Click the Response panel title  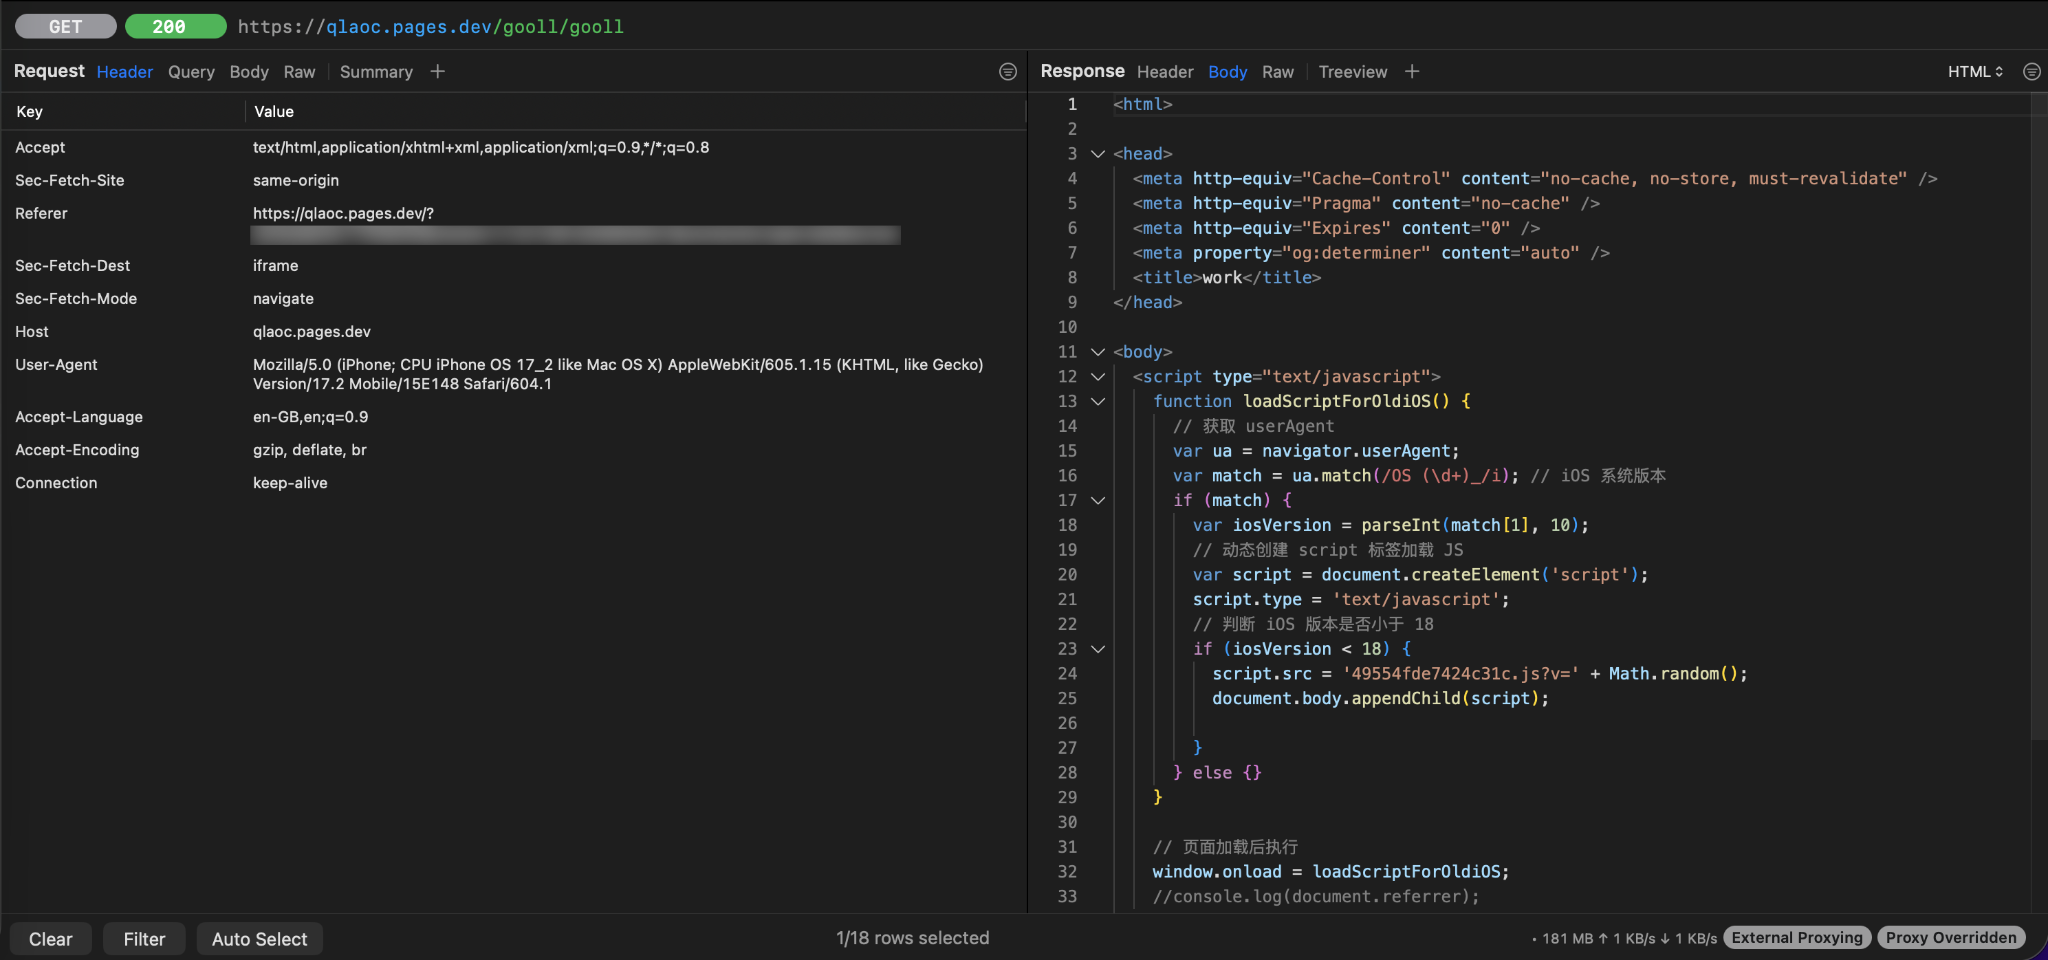(1082, 71)
